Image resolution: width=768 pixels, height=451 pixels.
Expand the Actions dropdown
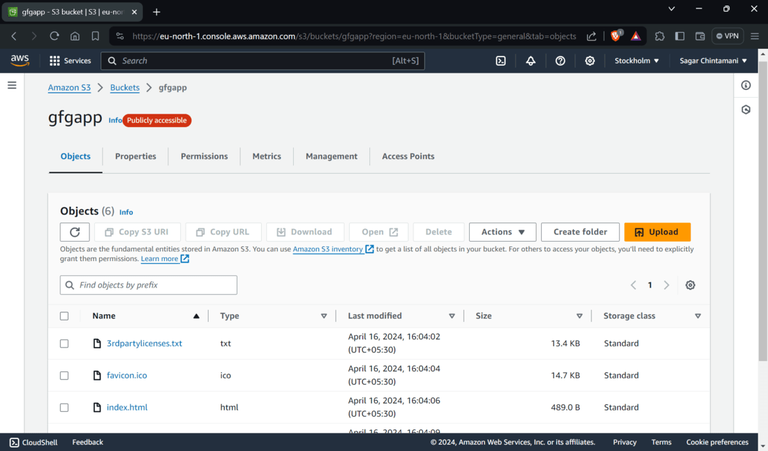point(503,232)
